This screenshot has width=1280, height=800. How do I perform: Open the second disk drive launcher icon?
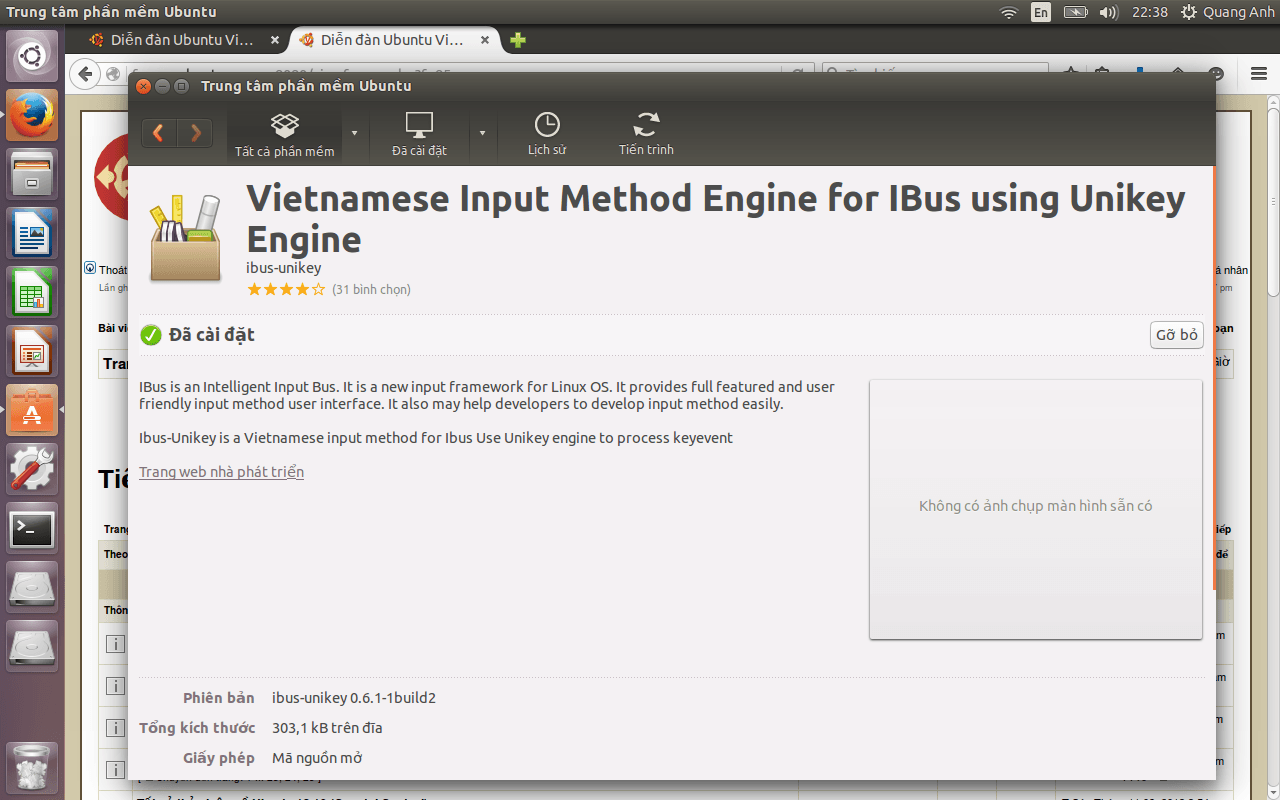pyautogui.click(x=32, y=647)
